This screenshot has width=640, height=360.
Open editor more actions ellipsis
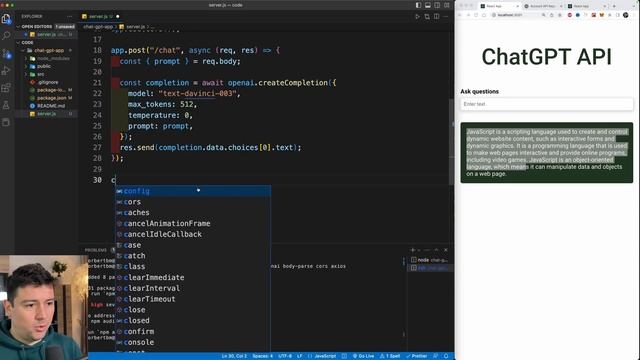click(x=446, y=16)
